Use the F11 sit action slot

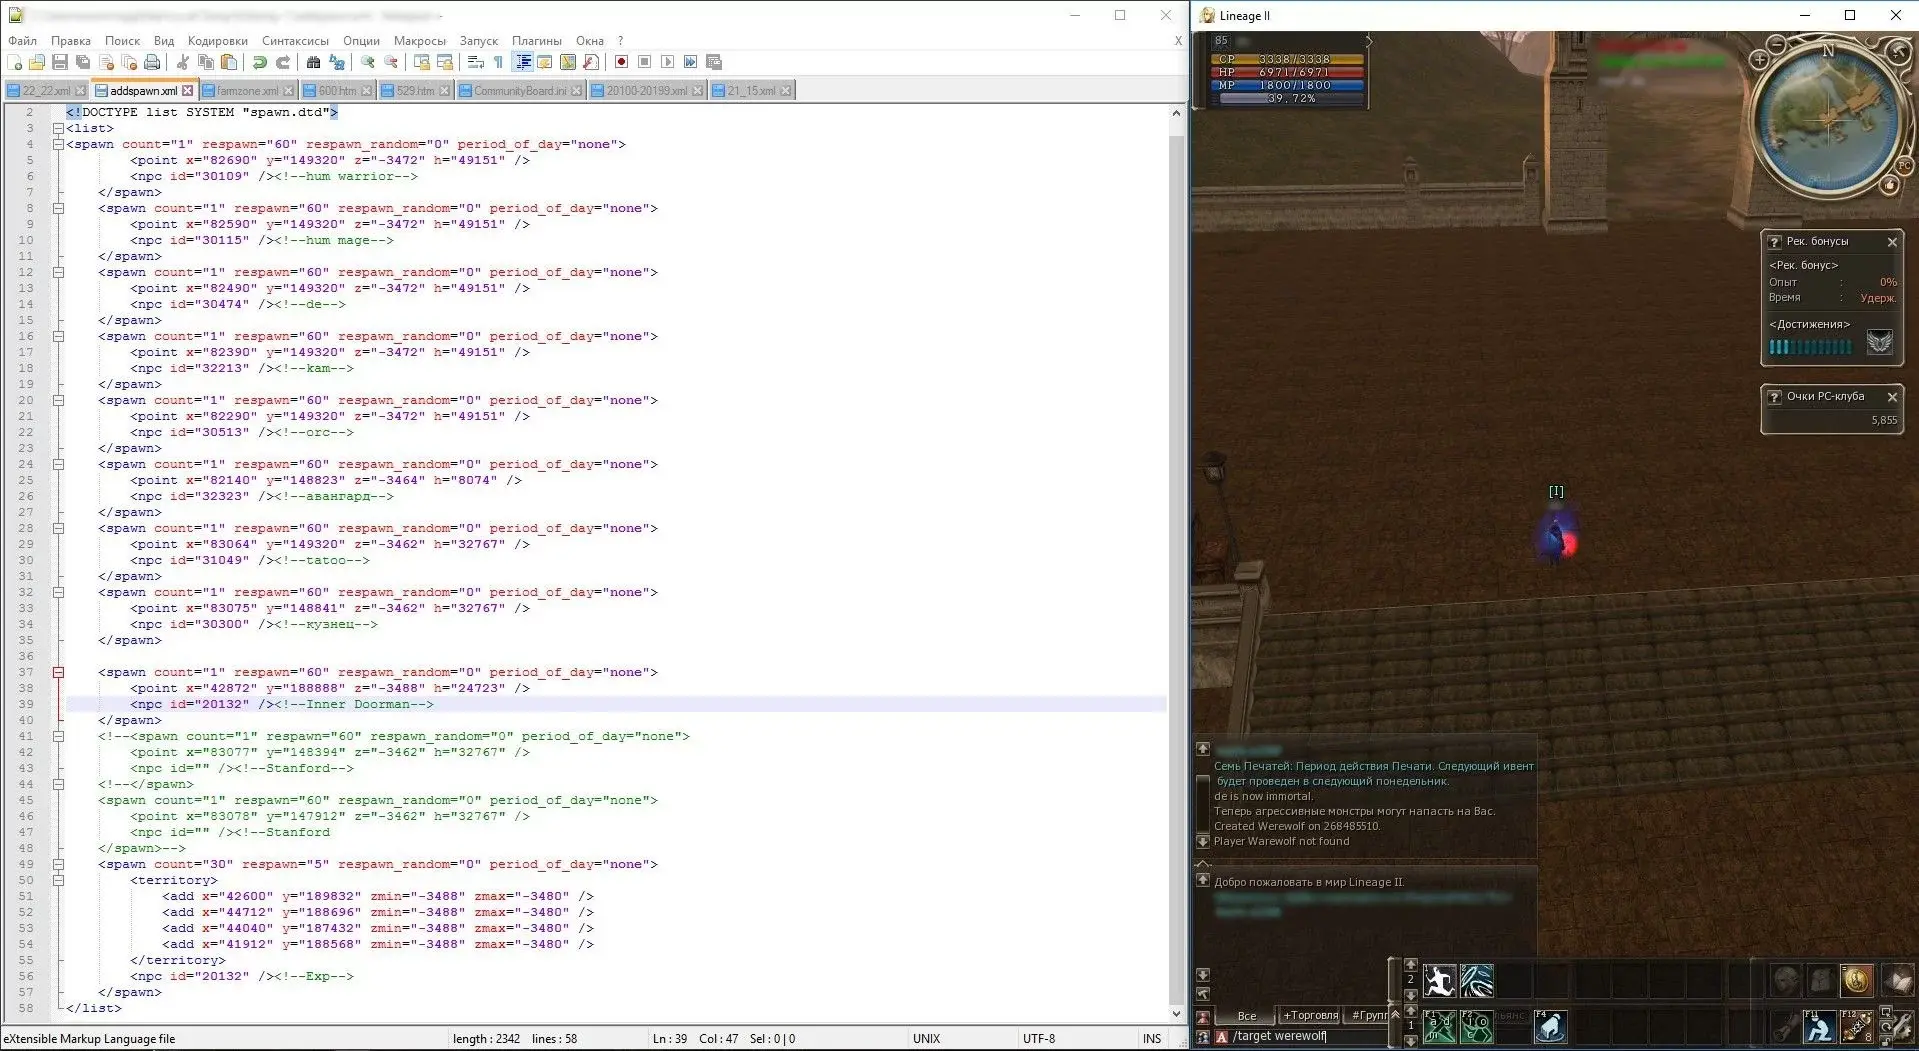pyautogui.click(x=1819, y=1026)
